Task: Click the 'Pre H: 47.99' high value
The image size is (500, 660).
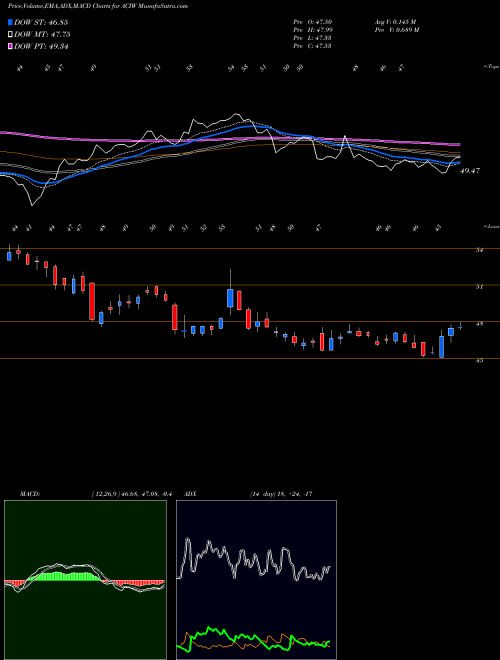Action: point(312,30)
